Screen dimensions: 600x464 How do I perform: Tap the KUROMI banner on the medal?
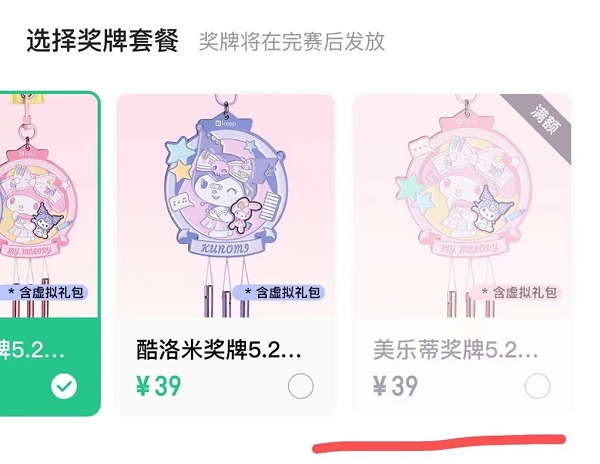coord(225,249)
